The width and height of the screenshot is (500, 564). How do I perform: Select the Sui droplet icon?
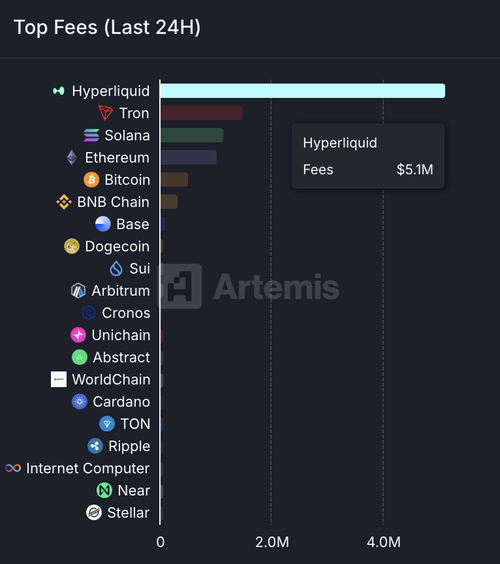pos(116,268)
